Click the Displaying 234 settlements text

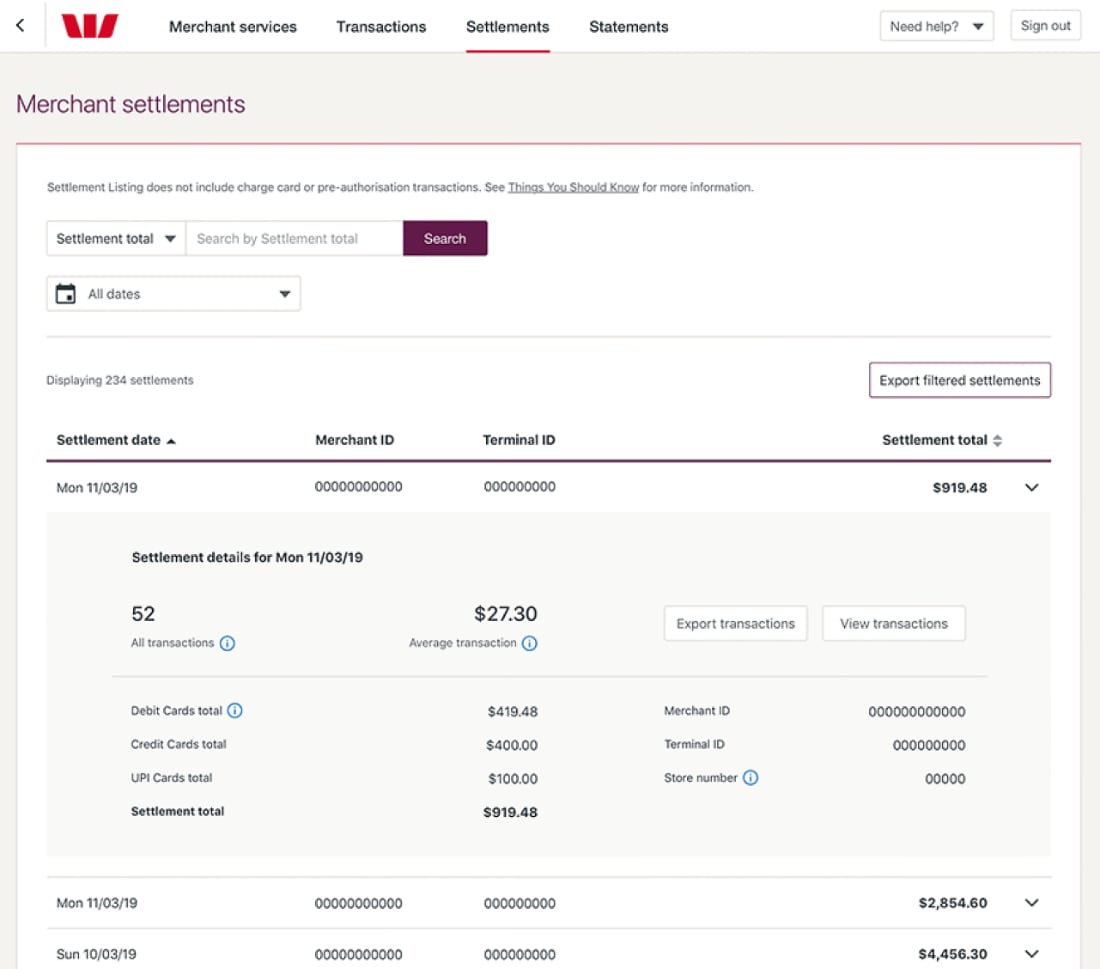tap(120, 380)
